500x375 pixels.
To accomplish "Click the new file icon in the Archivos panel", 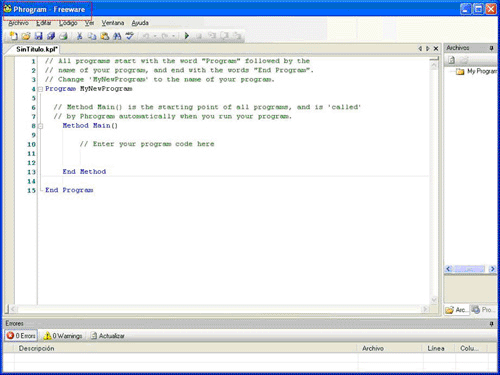I will point(451,60).
